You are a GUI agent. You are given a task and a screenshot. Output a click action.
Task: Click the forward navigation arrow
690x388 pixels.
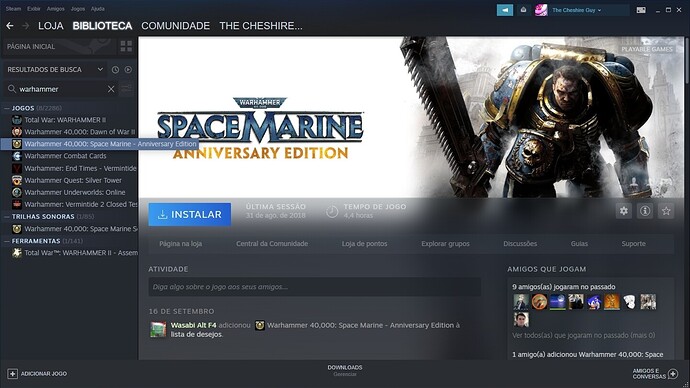pos(26,26)
